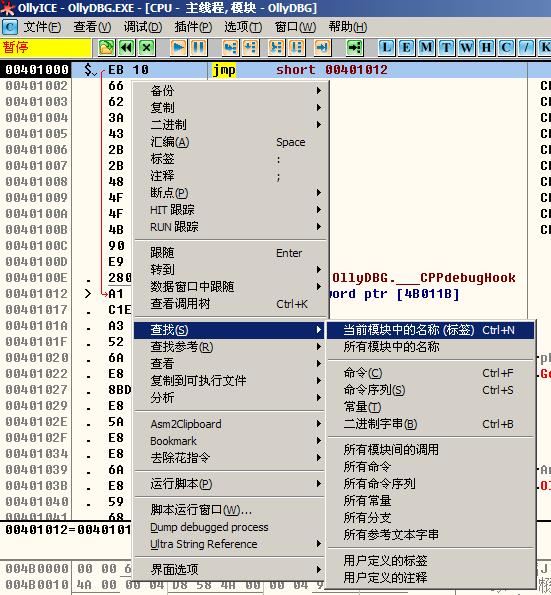The image size is (551, 595).
Task: Open CPU window (C button)
Action: [x=506, y=48]
